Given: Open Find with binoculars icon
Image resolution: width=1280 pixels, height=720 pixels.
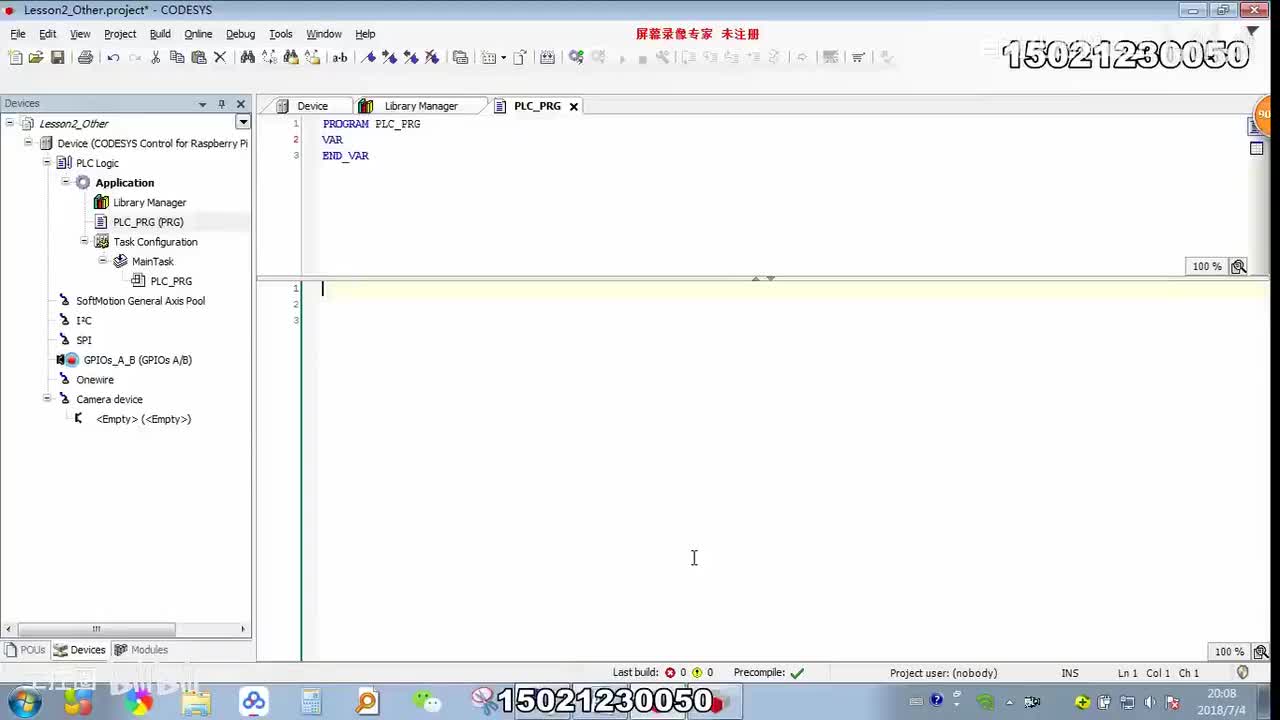Looking at the screenshot, I should tap(247, 57).
